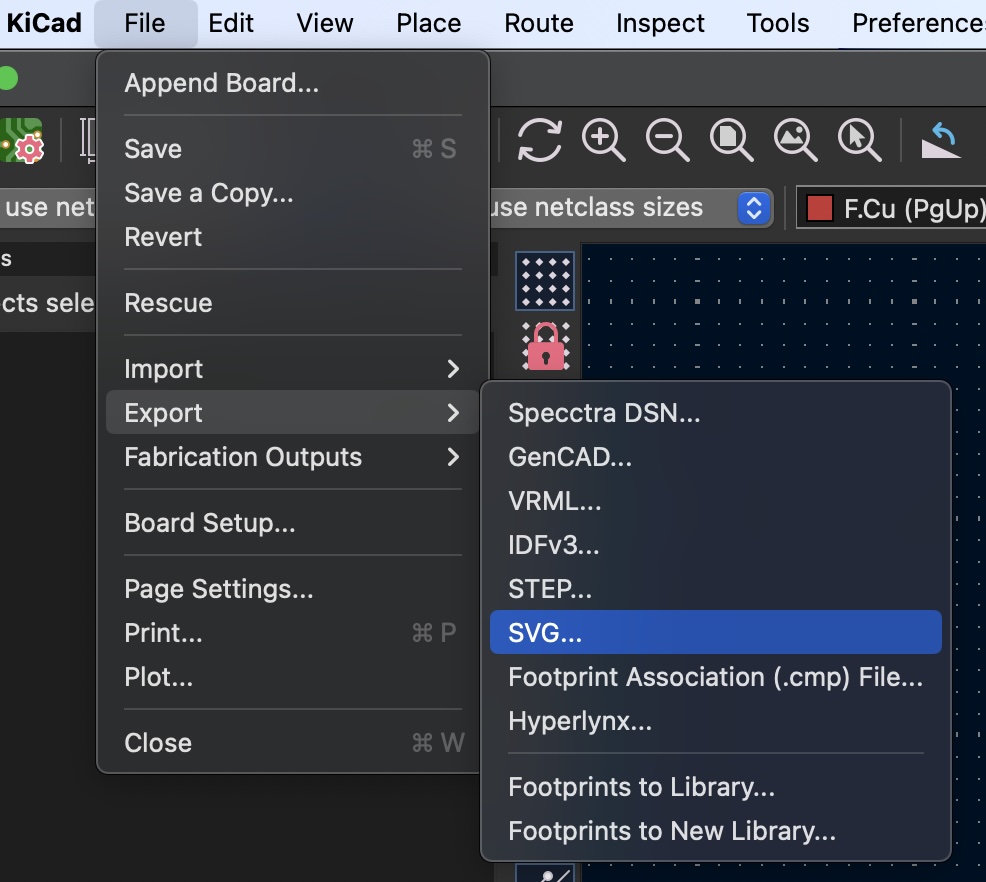This screenshot has height=882, width=986.
Task: Toggle the red padlock grid icon
Action: coord(545,346)
